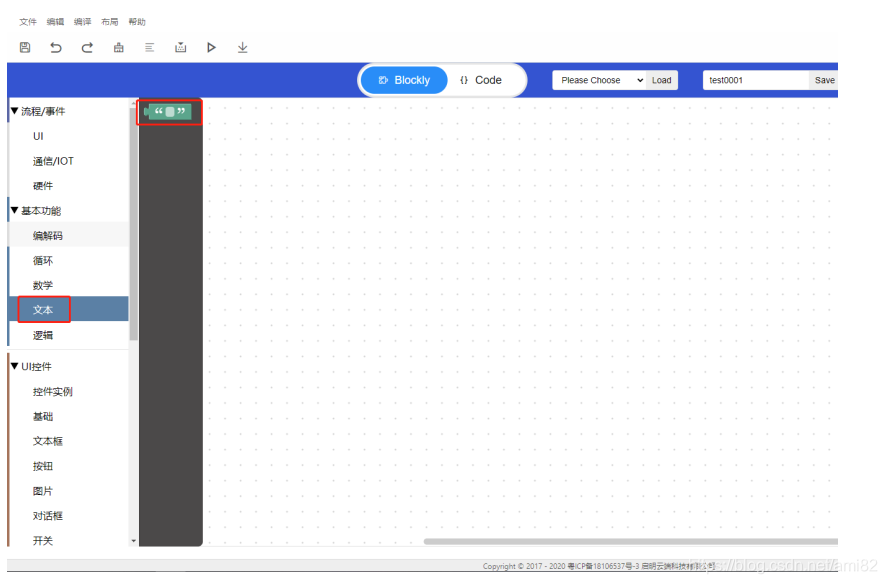
Task: Click the text string block in flyout
Action: 168,111
